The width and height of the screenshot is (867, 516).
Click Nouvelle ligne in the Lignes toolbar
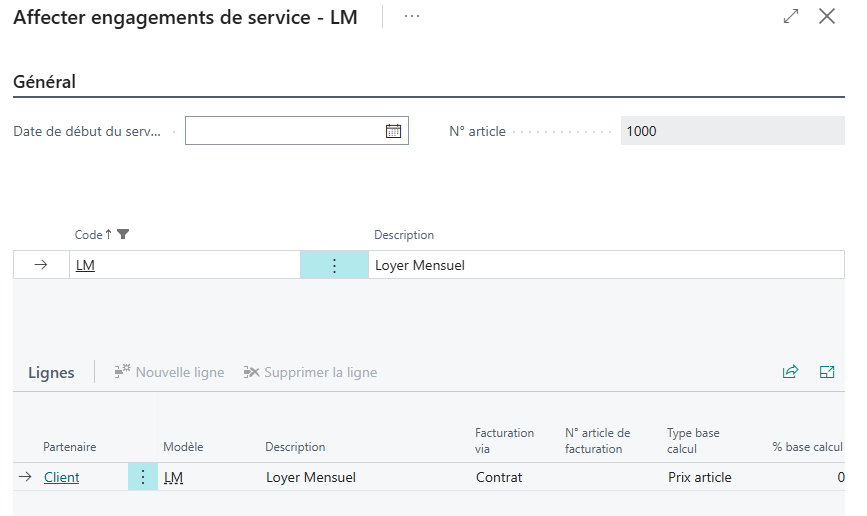pos(169,372)
